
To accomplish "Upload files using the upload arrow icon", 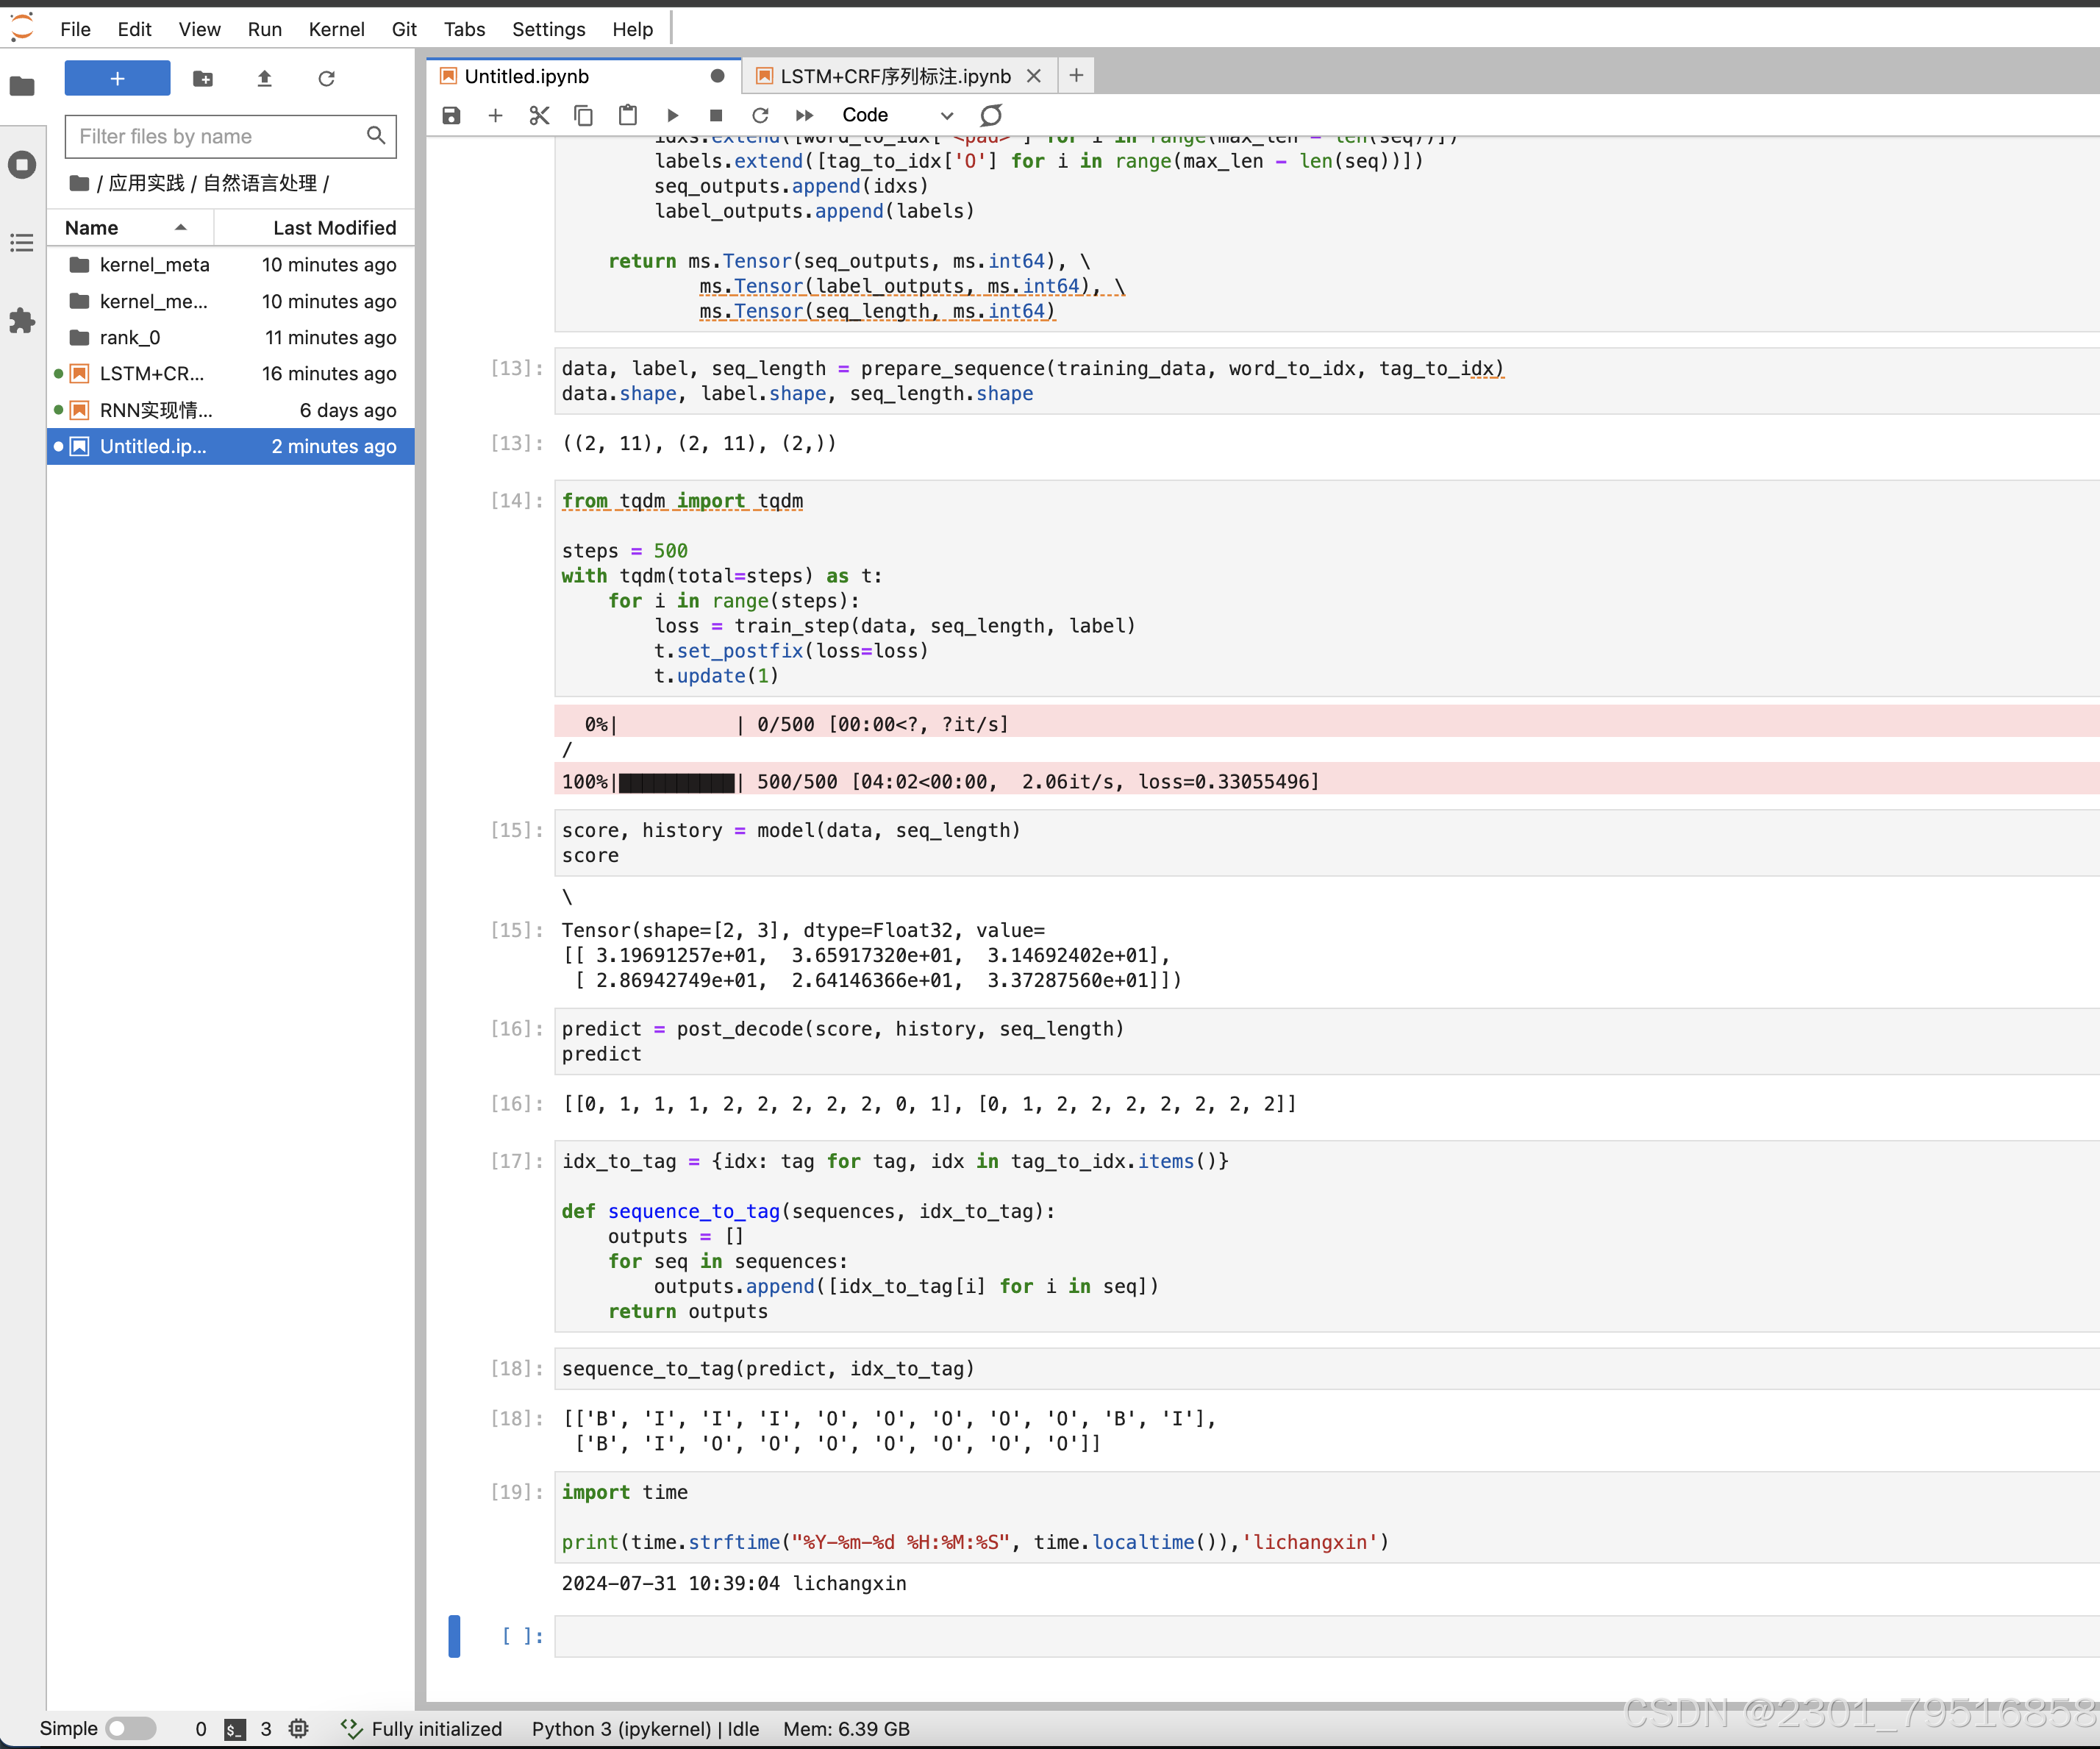I will point(264,78).
